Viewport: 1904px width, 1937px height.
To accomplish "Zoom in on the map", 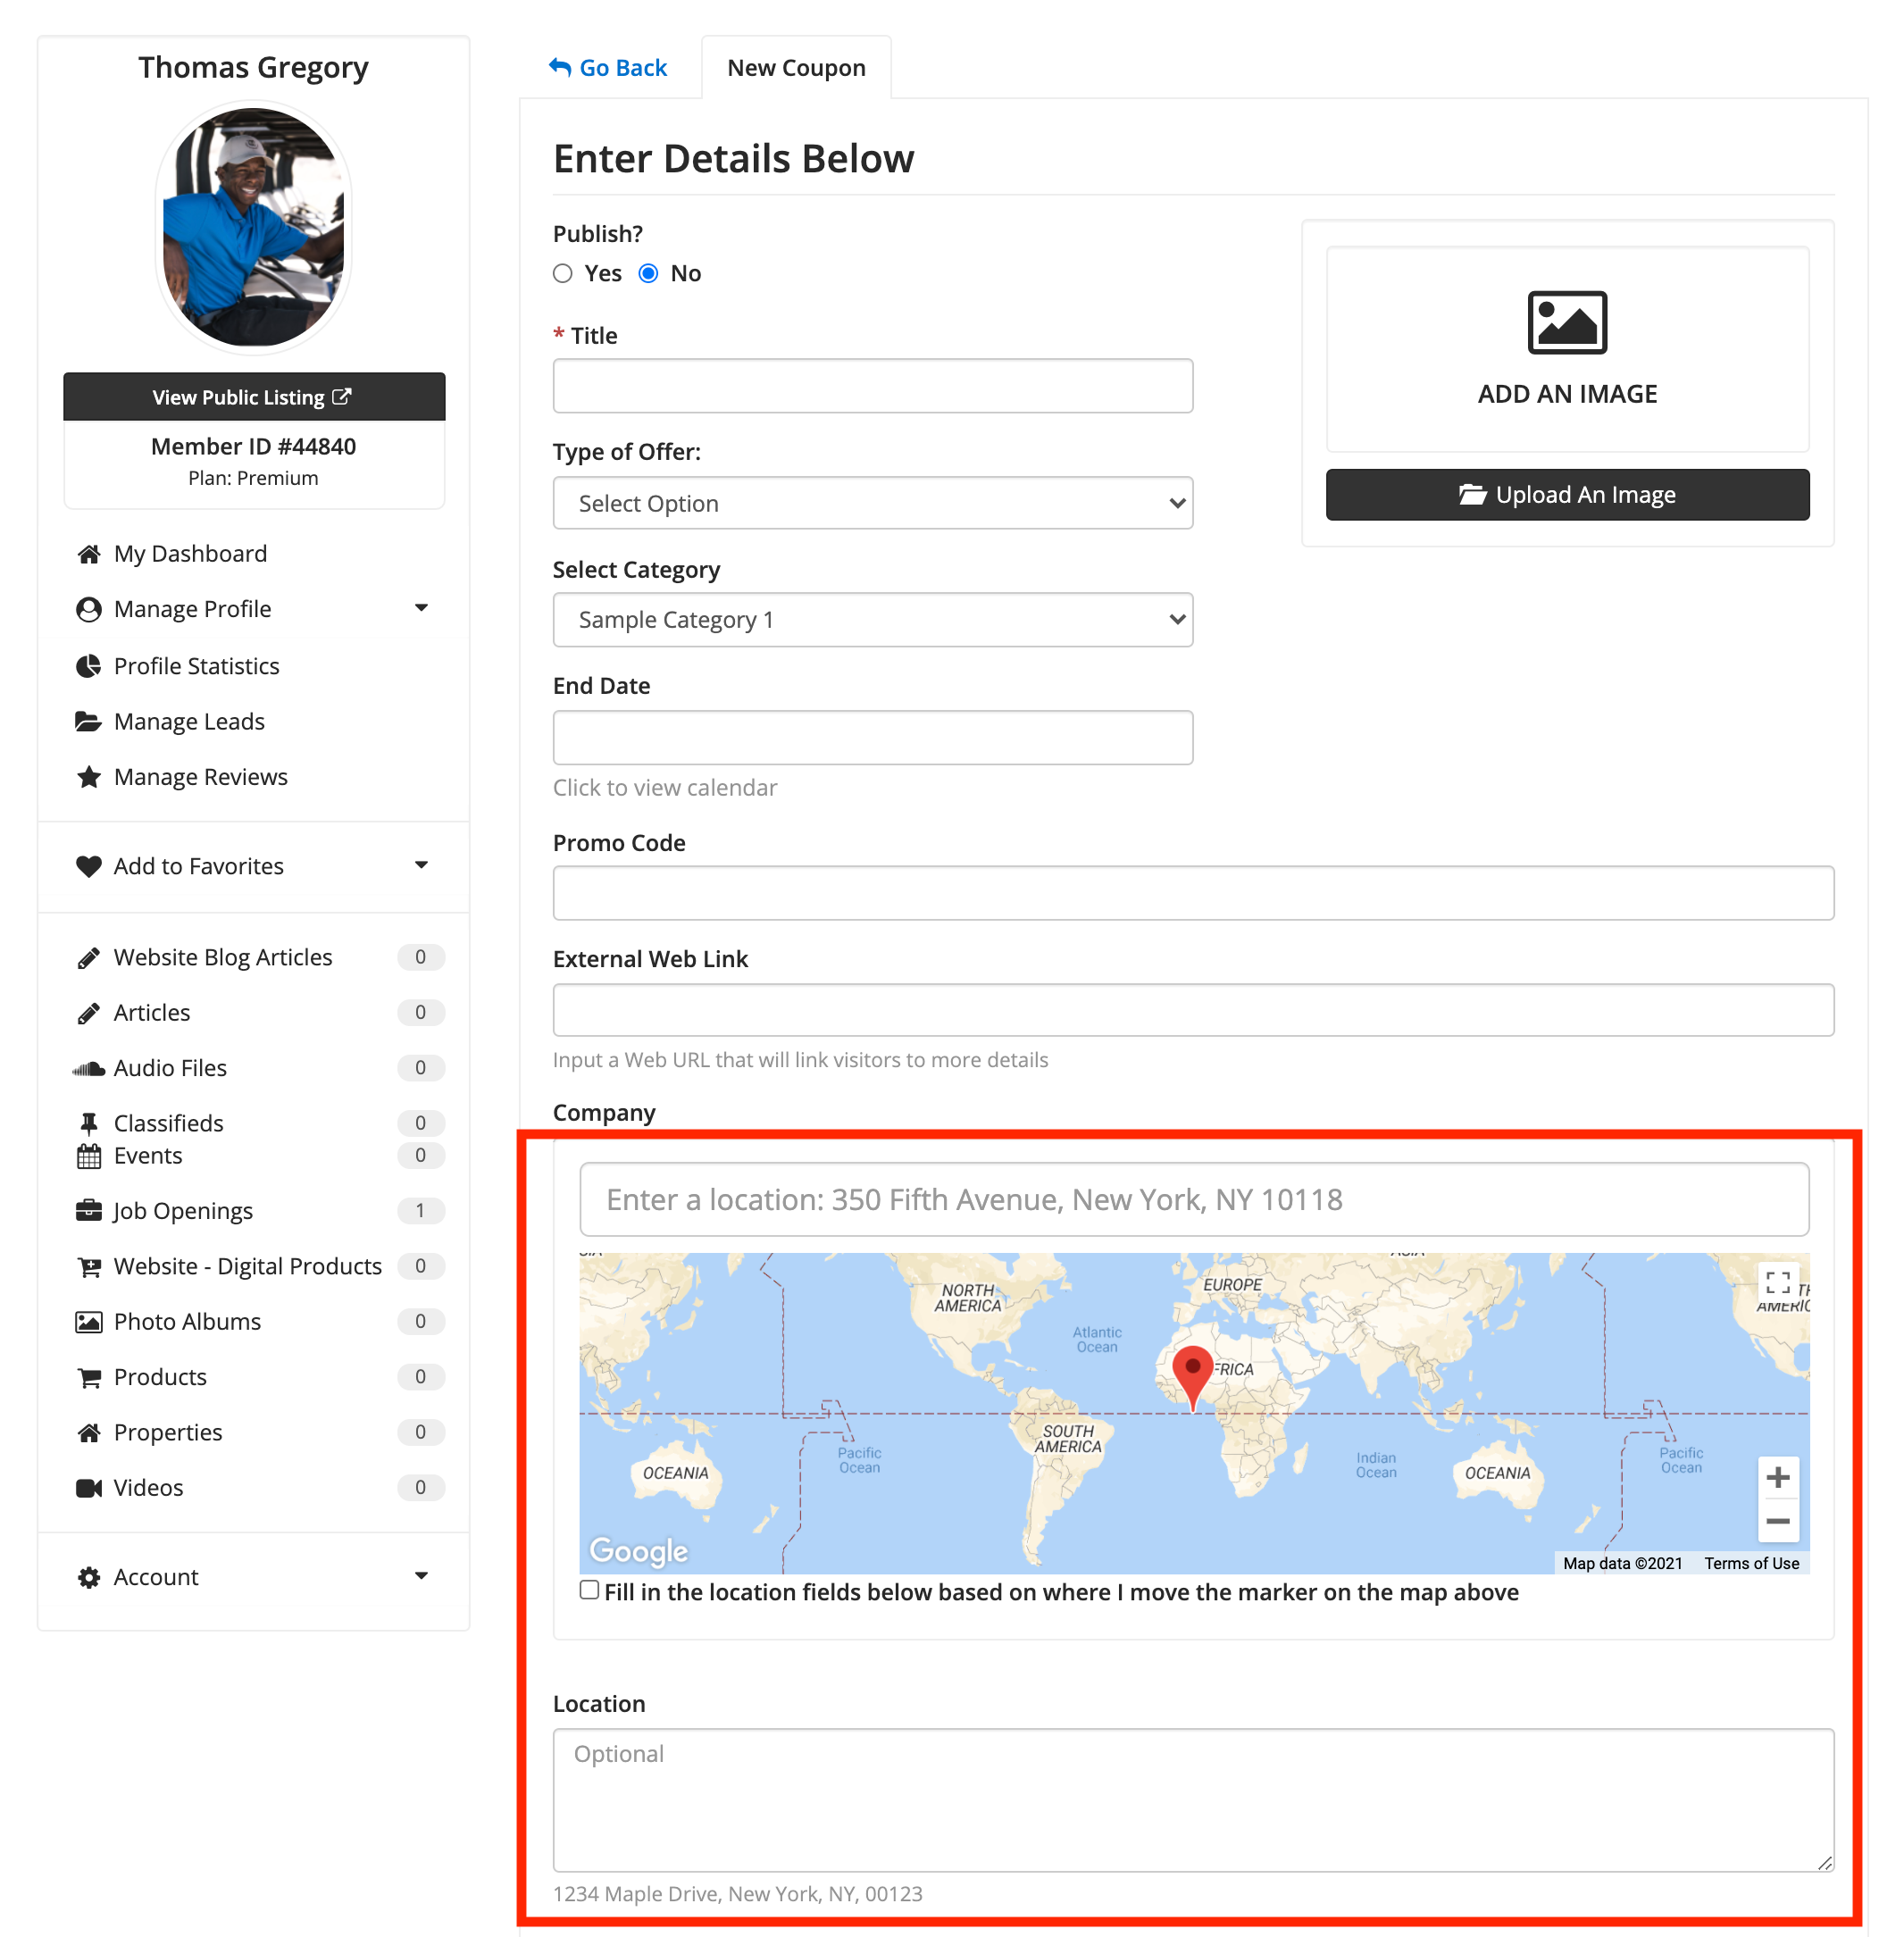I will [x=1777, y=1477].
